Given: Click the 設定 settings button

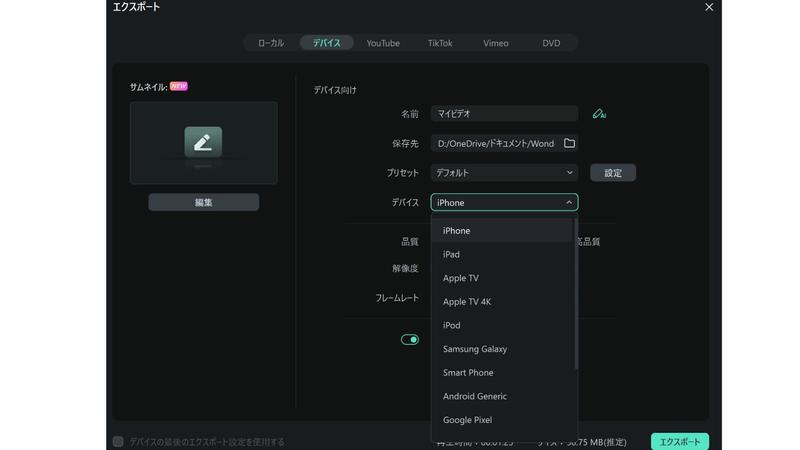Looking at the screenshot, I should [613, 173].
